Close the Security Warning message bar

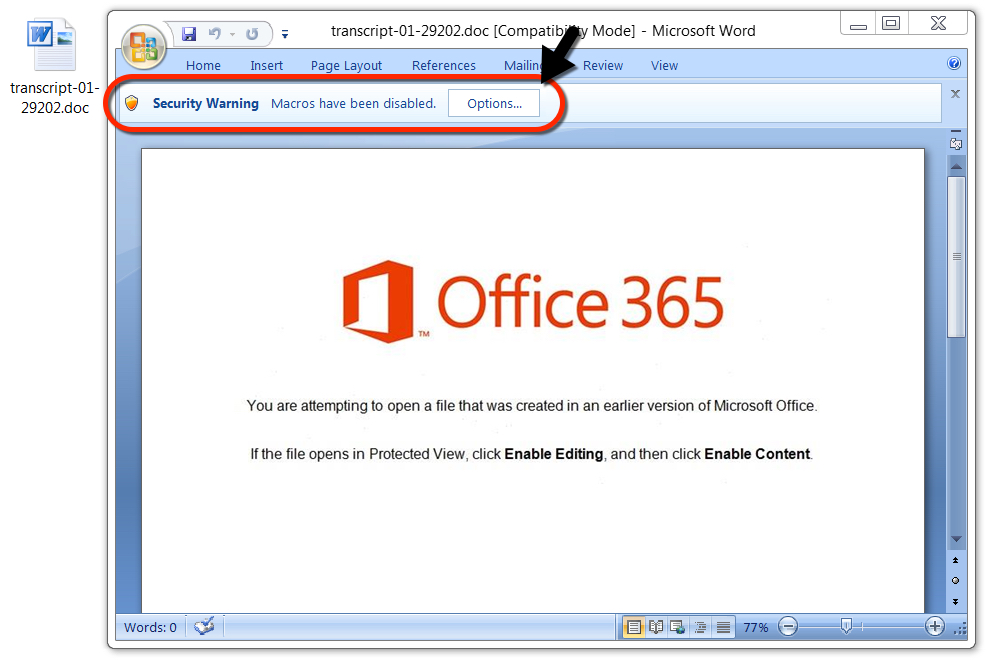(955, 94)
